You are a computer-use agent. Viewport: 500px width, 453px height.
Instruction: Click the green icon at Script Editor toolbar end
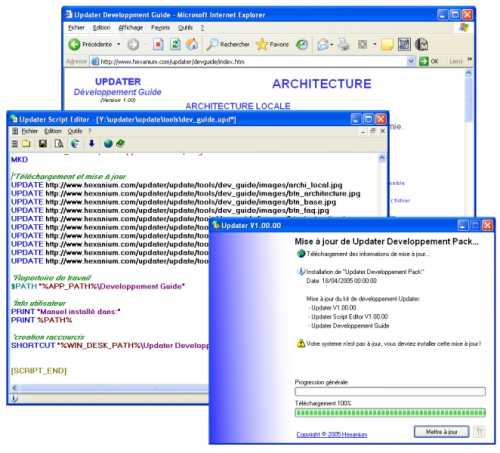click(x=120, y=143)
